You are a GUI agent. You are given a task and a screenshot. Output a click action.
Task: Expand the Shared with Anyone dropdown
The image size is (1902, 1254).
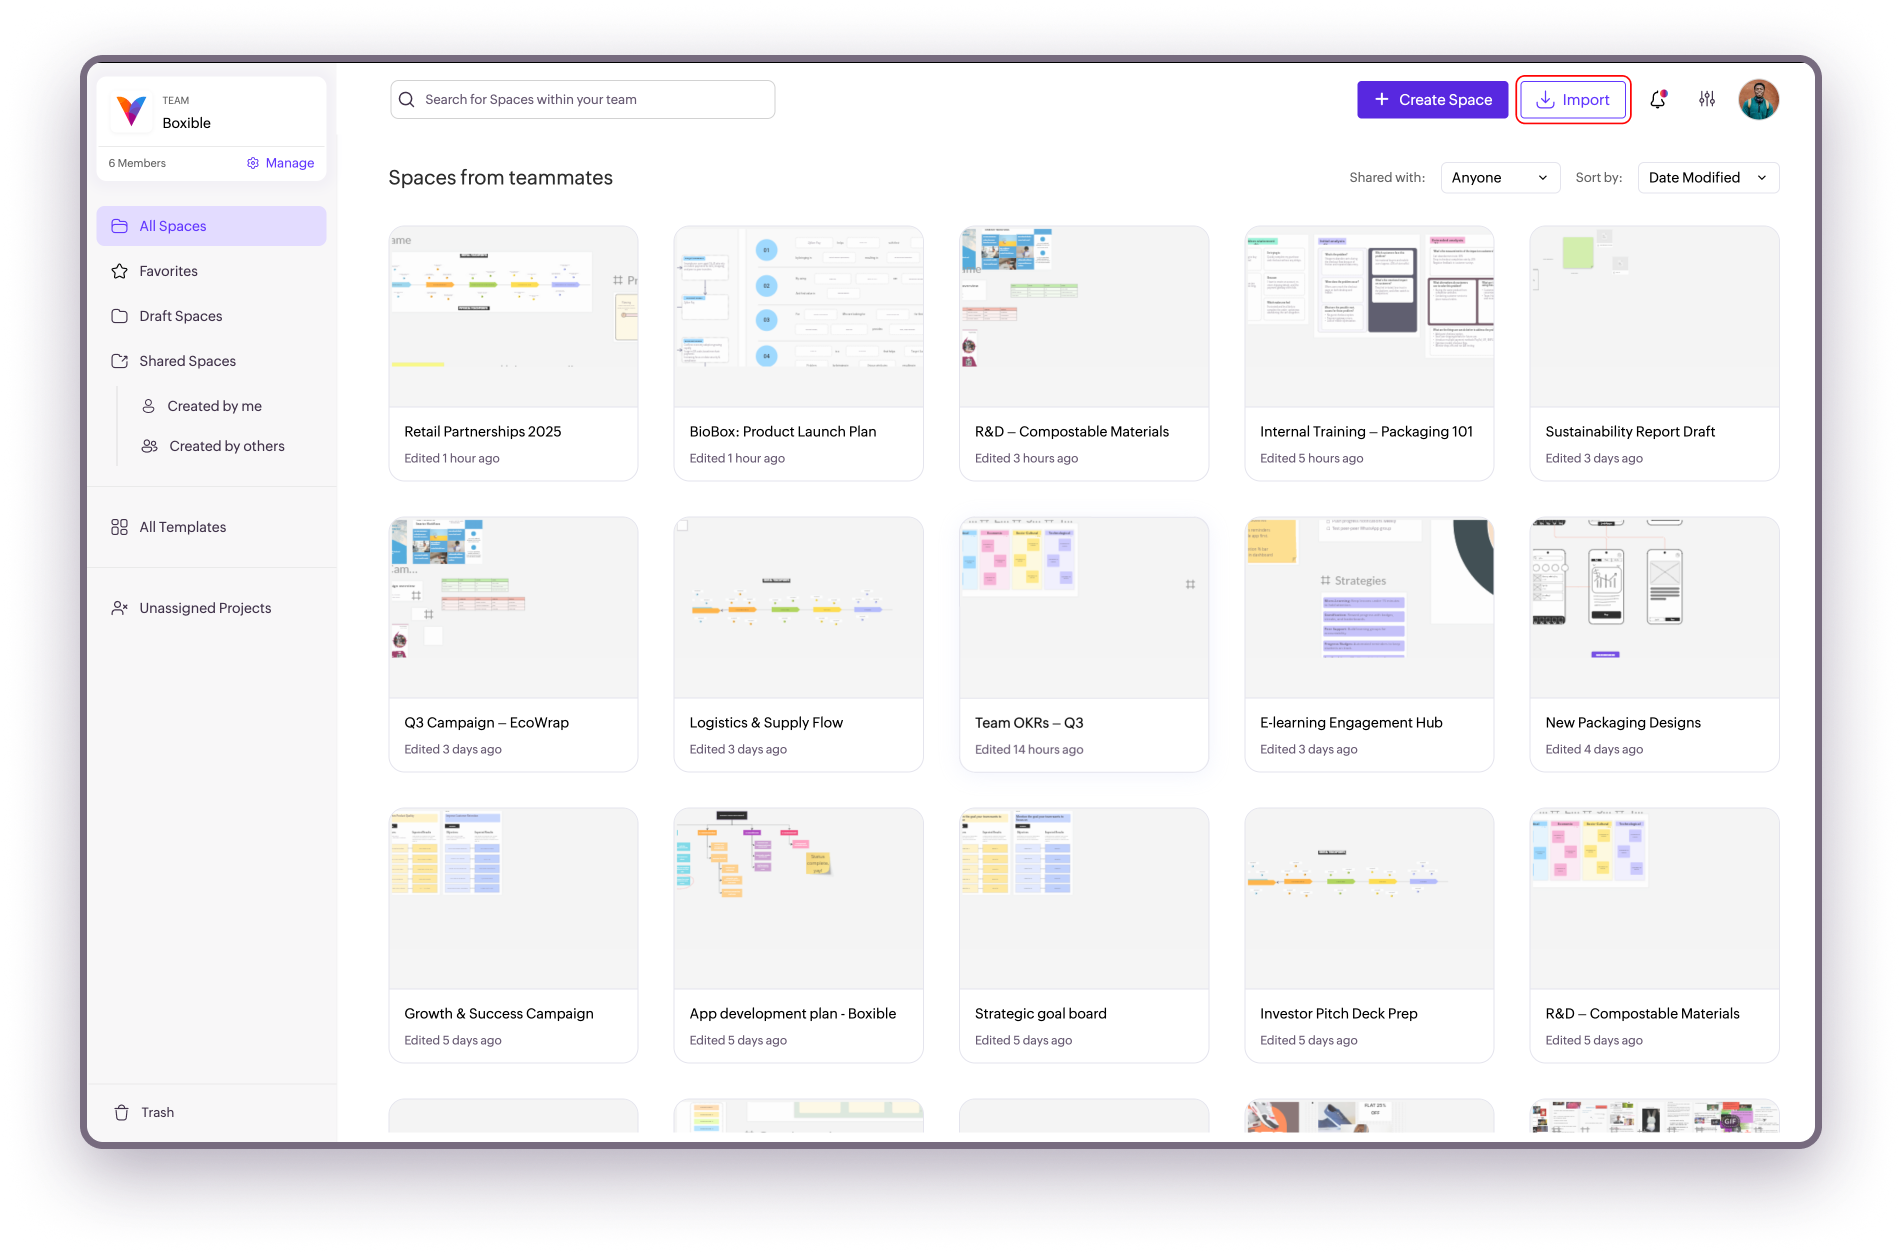click(x=1500, y=177)
